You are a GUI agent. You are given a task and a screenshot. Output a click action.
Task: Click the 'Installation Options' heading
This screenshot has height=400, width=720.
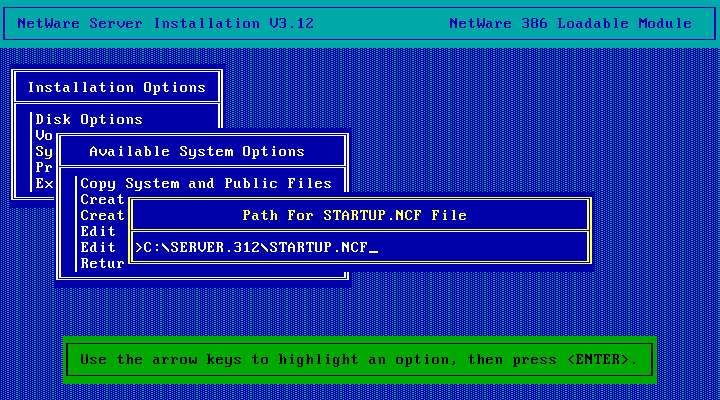coord(117,87)
